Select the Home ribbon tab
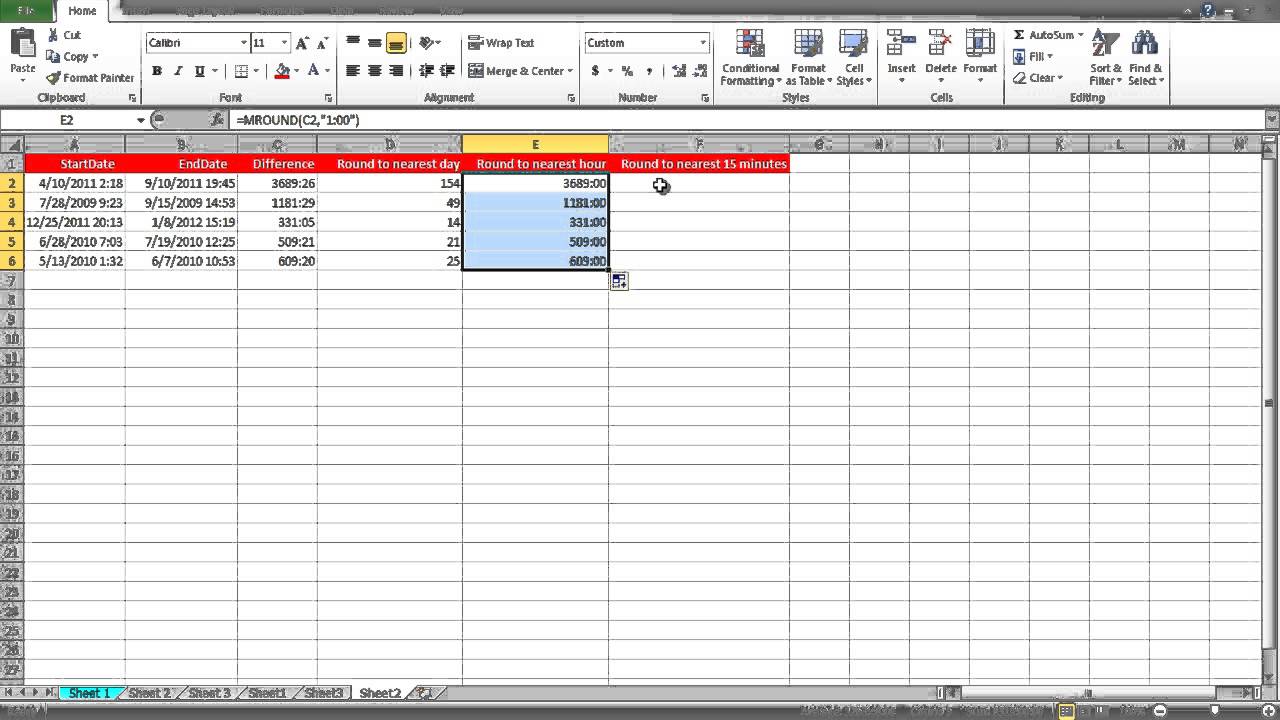 82,11
